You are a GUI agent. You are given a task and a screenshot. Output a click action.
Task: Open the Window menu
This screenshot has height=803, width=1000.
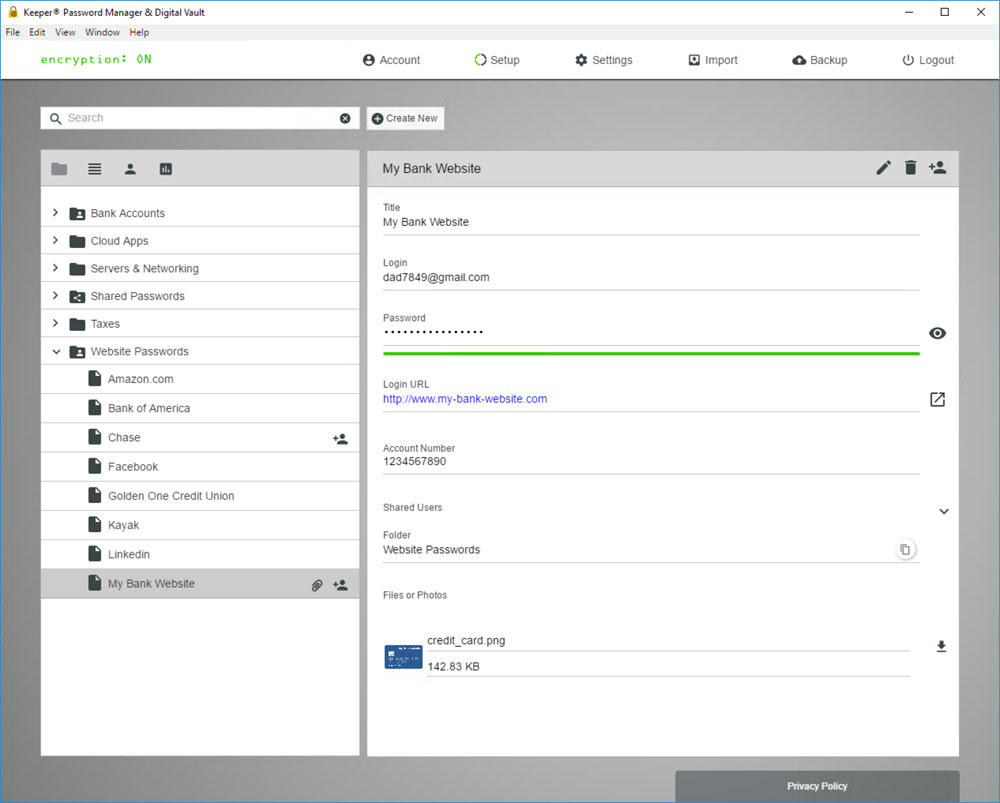tap(102, 33)
